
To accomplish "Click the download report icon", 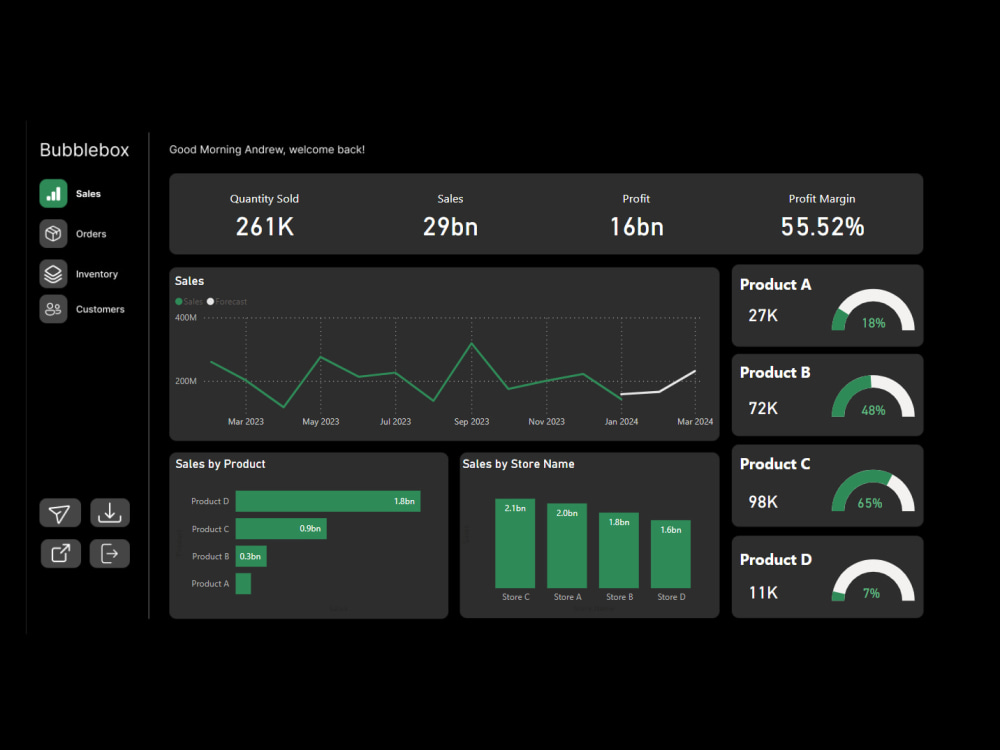I will pos(109,513).
